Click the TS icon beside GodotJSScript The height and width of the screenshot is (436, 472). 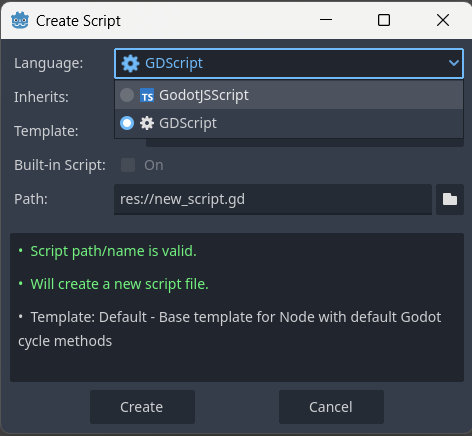147,95
